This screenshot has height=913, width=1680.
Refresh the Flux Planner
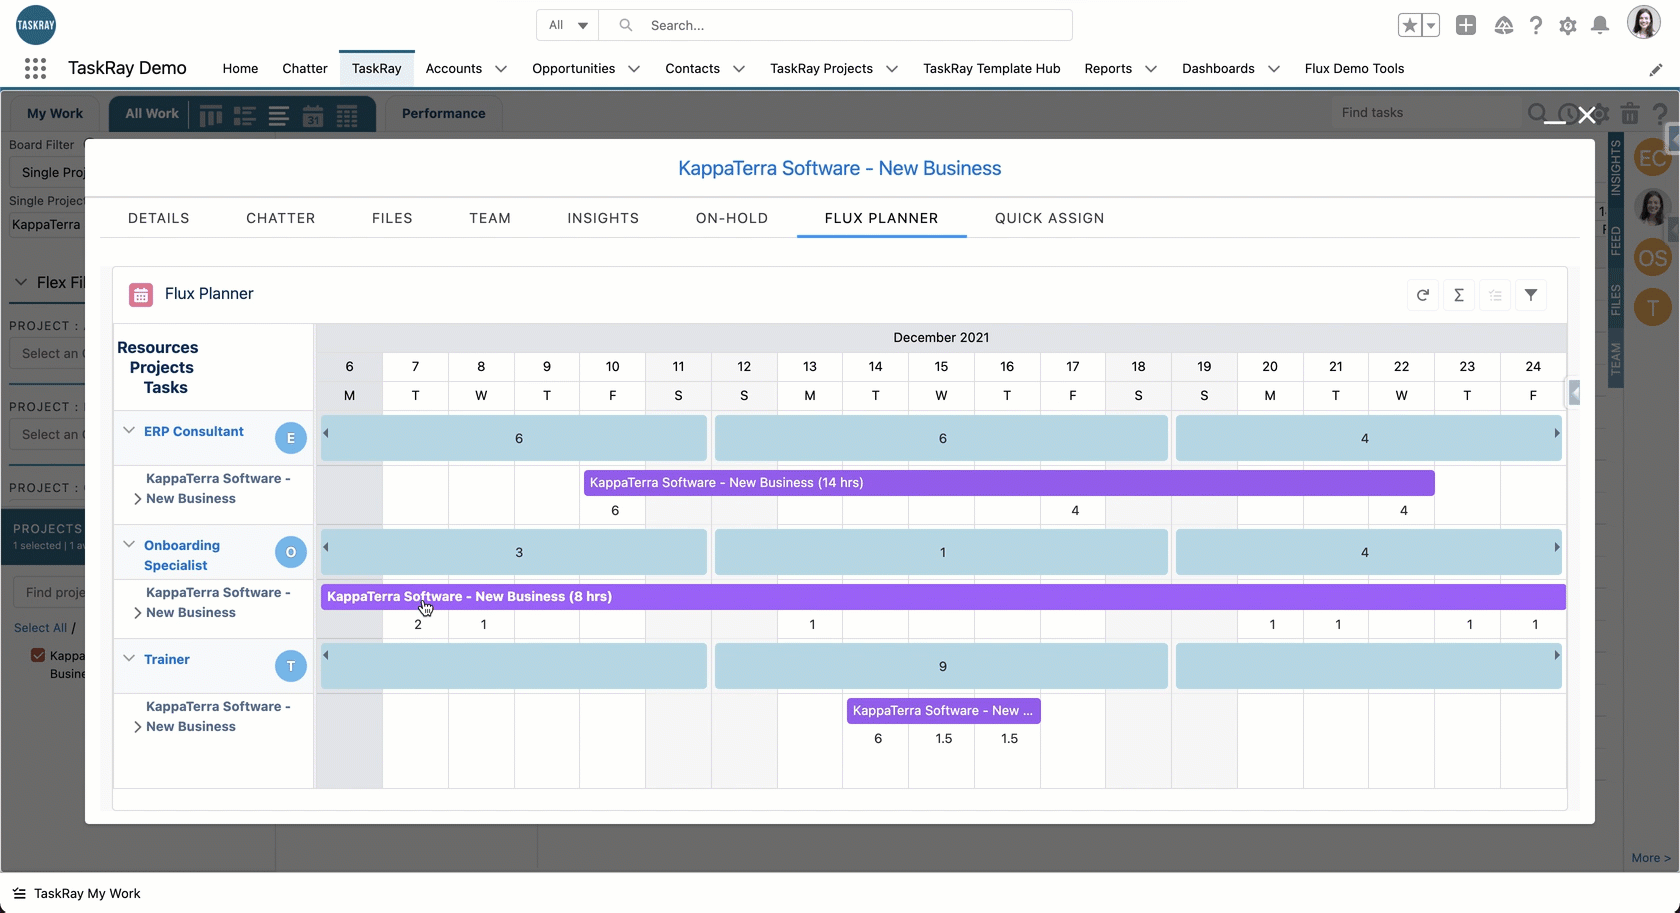[x=1423, y=295]
